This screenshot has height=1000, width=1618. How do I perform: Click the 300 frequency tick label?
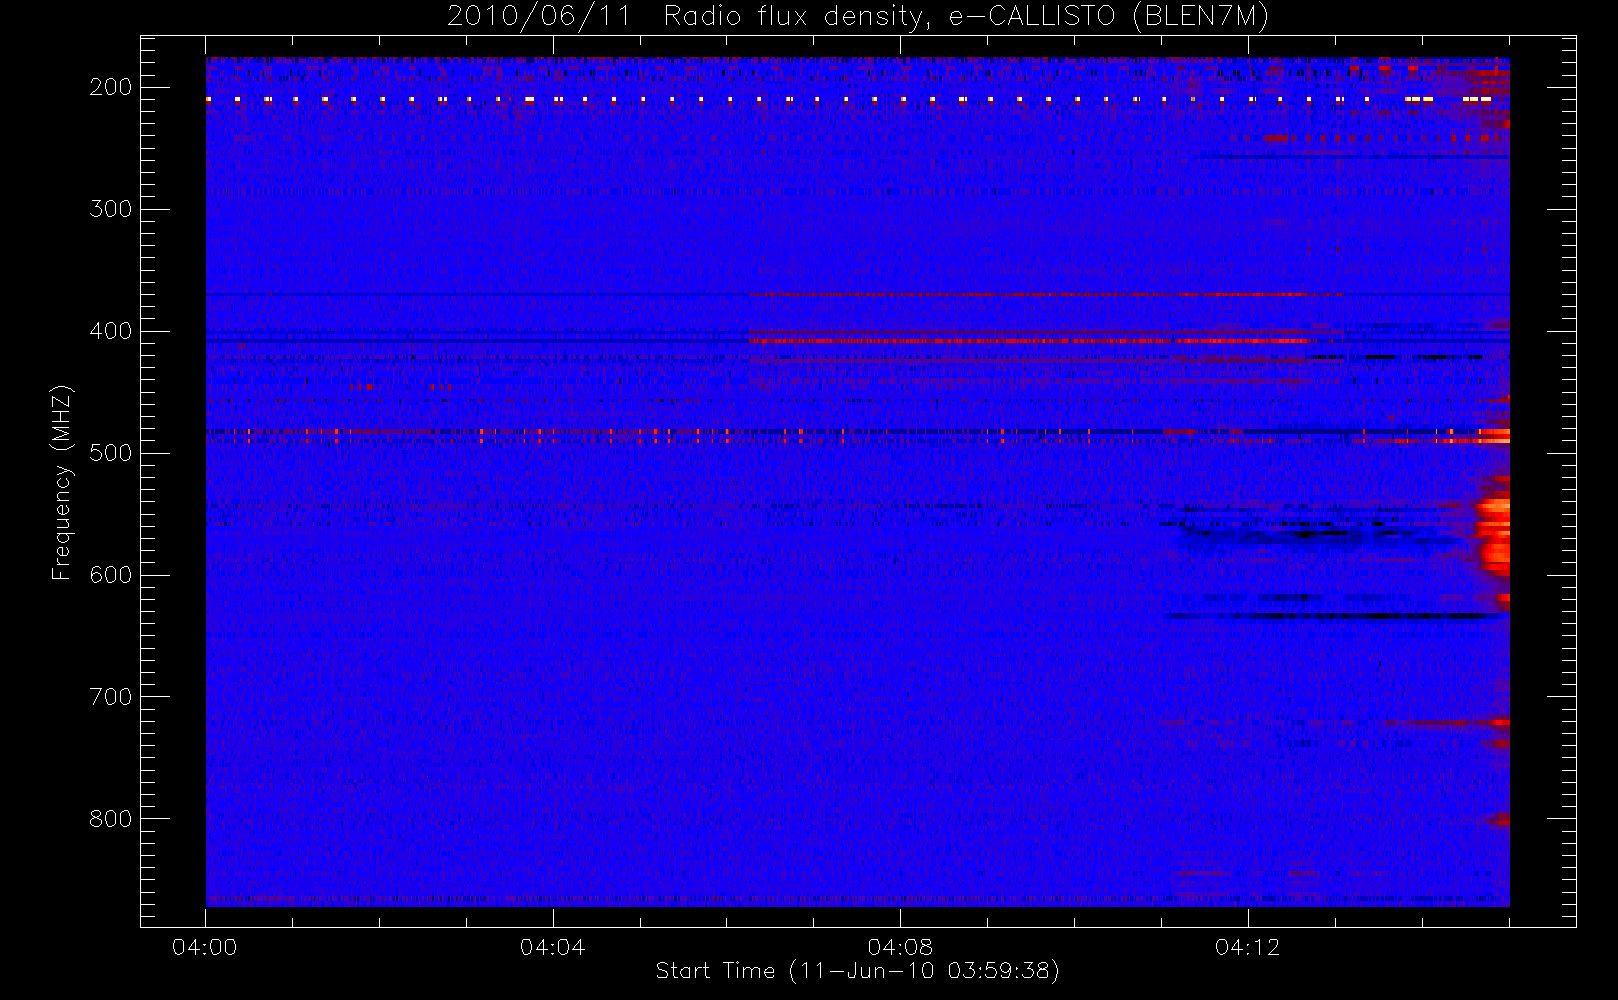pyautogui.click(x=111, y=209)
